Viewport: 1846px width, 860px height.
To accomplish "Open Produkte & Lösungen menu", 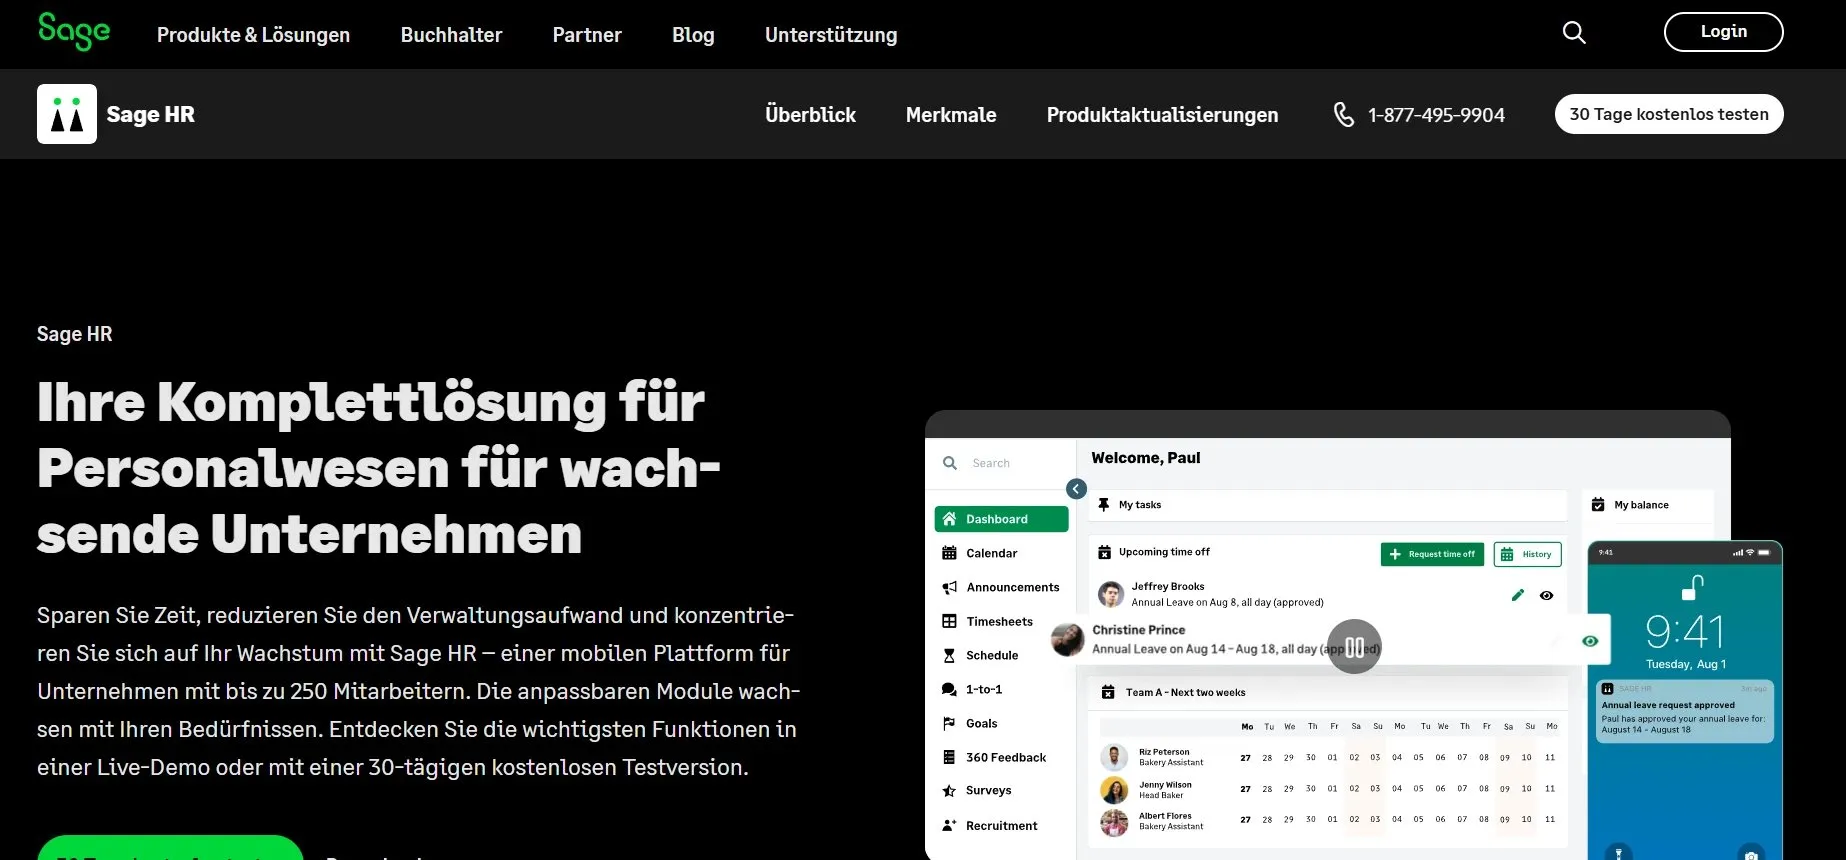I will (x=253, y=35).
